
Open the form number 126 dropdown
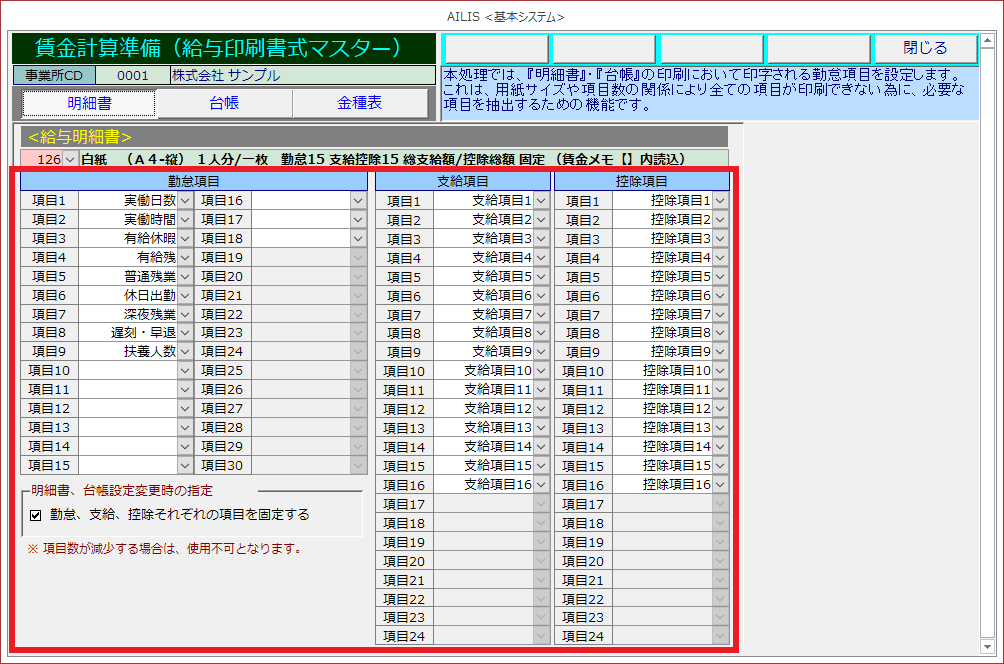coord(69,160)
